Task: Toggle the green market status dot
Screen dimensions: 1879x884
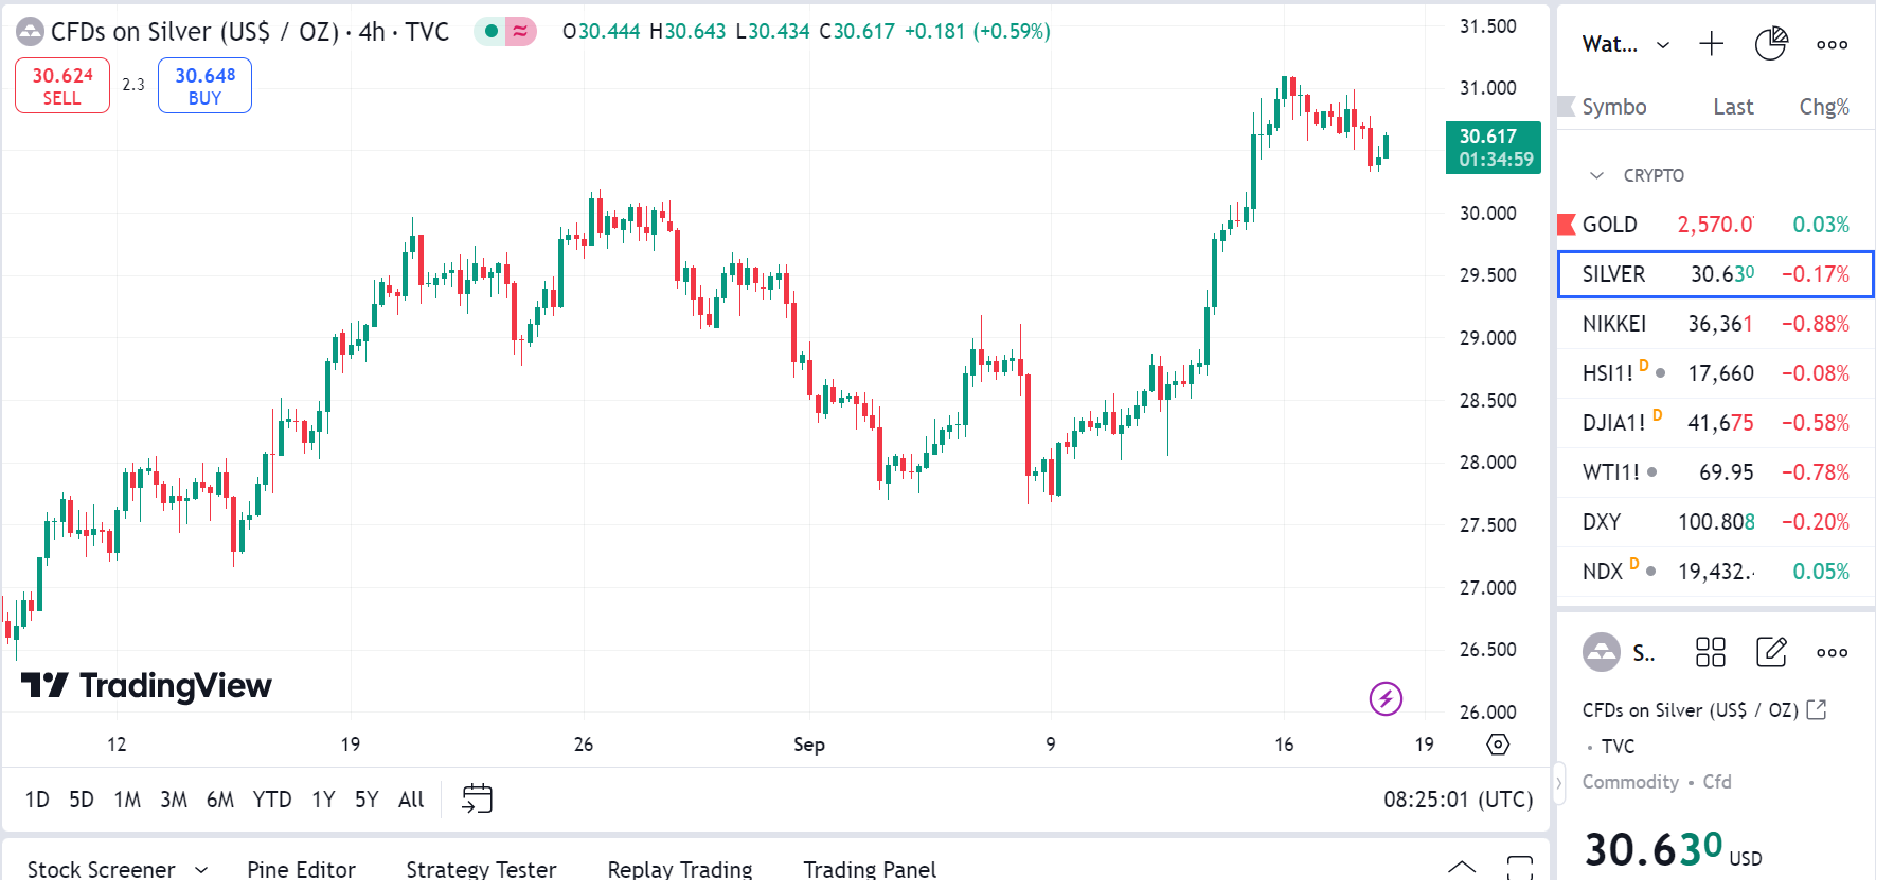Action: click(491, 31)
